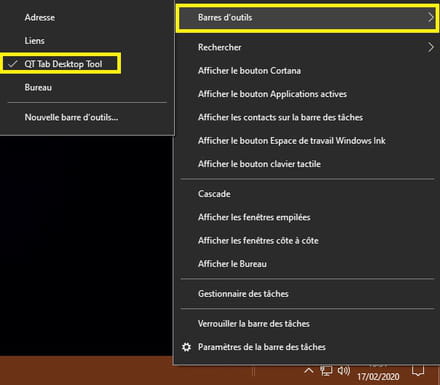Select Afficher les fenêtres côte à côte

point(307,241)
